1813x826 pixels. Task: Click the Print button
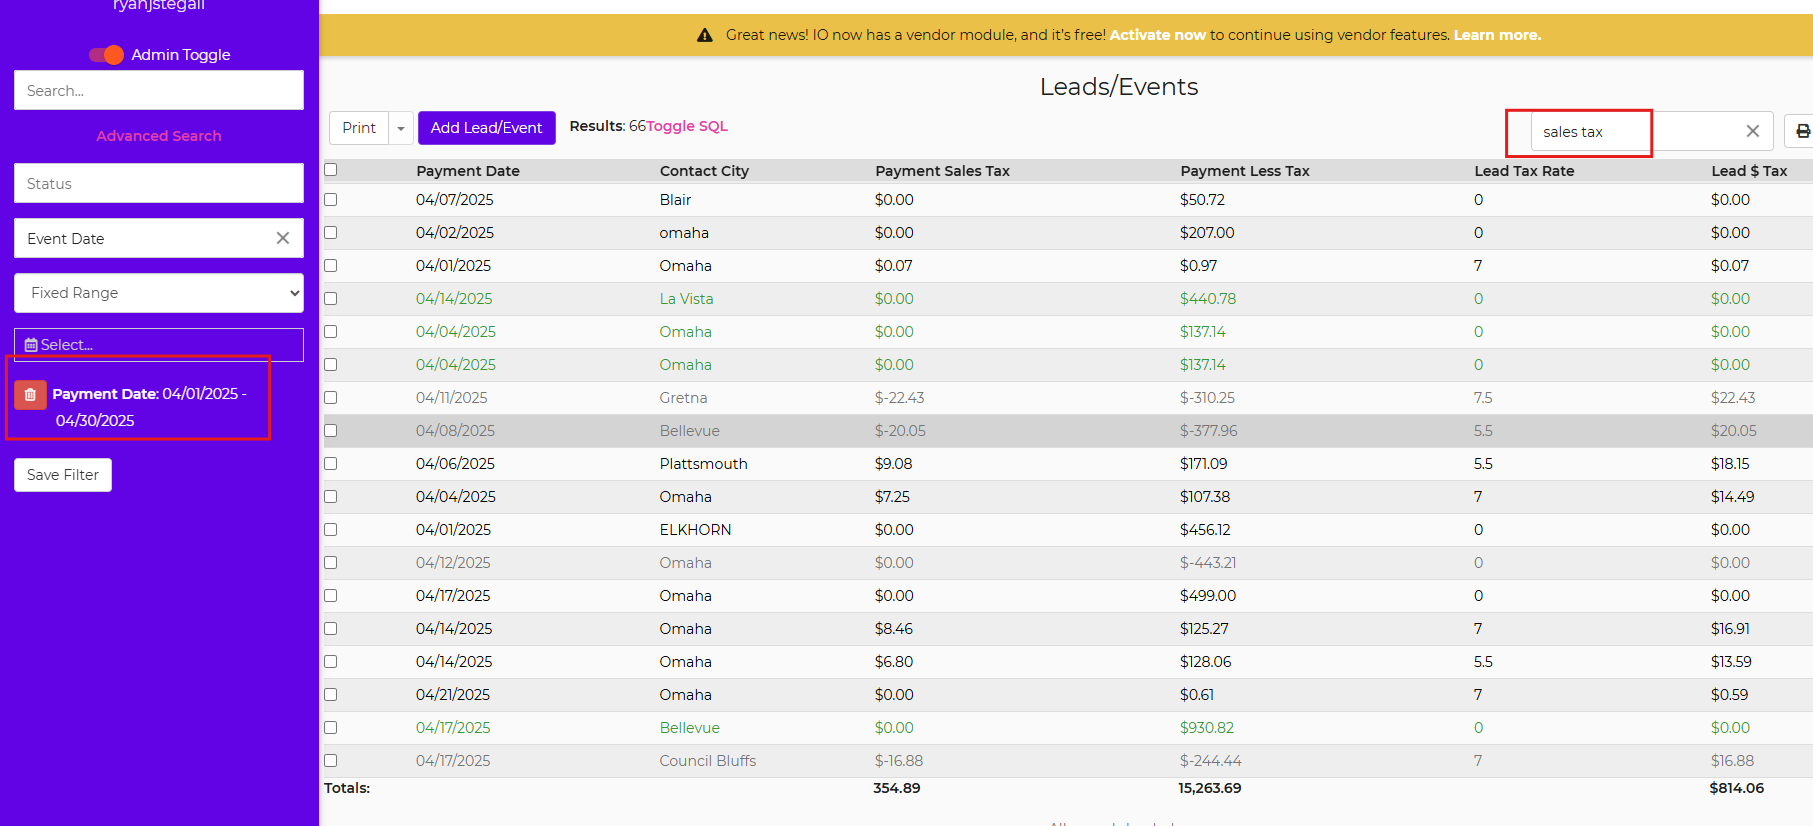(359, 128)
